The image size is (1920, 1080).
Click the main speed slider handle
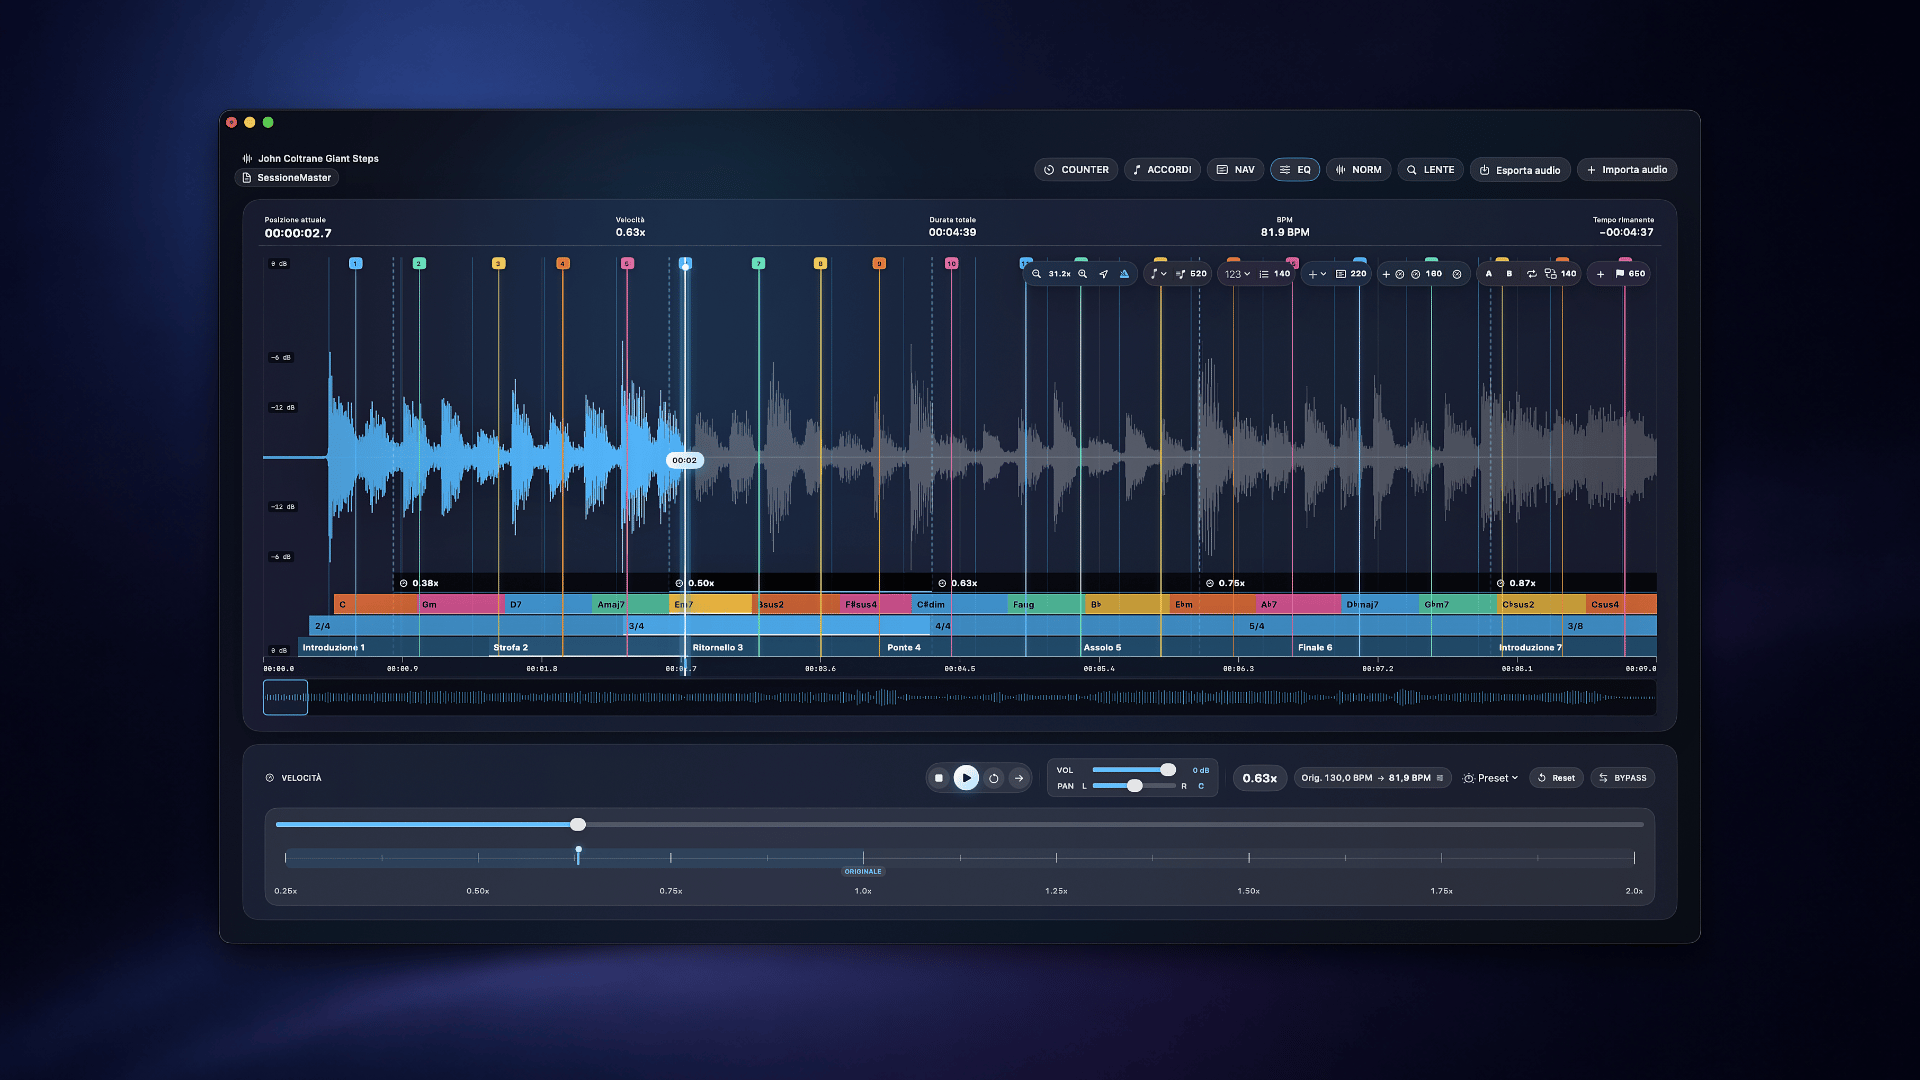coord(578,825)
